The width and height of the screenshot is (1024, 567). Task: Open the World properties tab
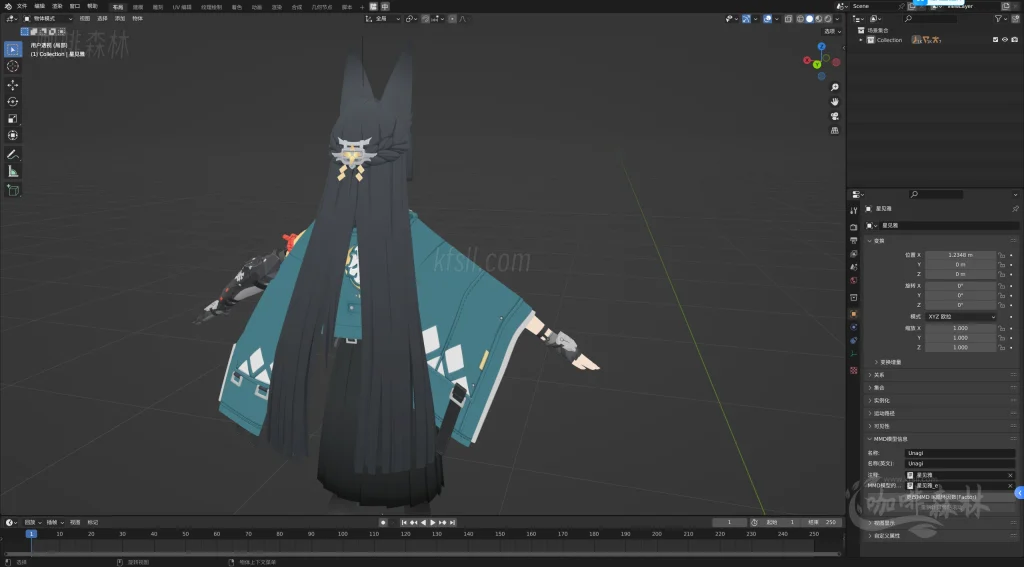(854, 280)
